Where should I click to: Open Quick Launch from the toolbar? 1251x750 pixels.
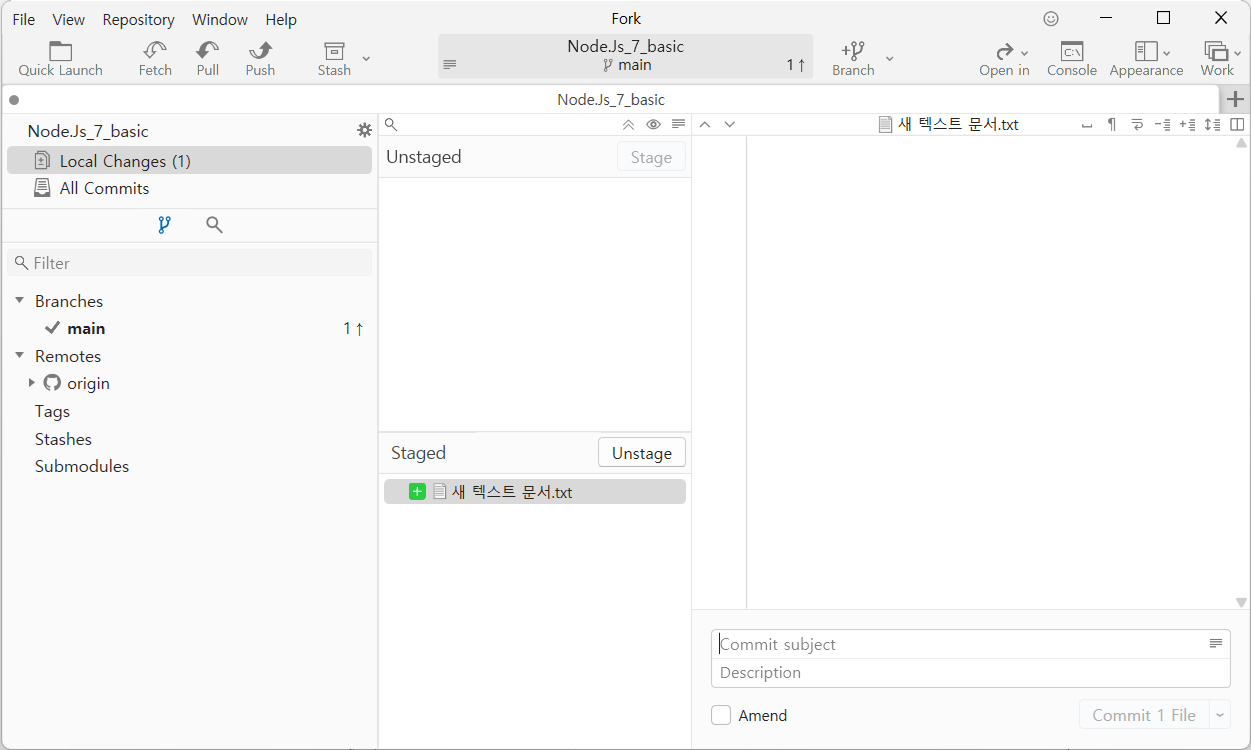click(x=60, y=59)
